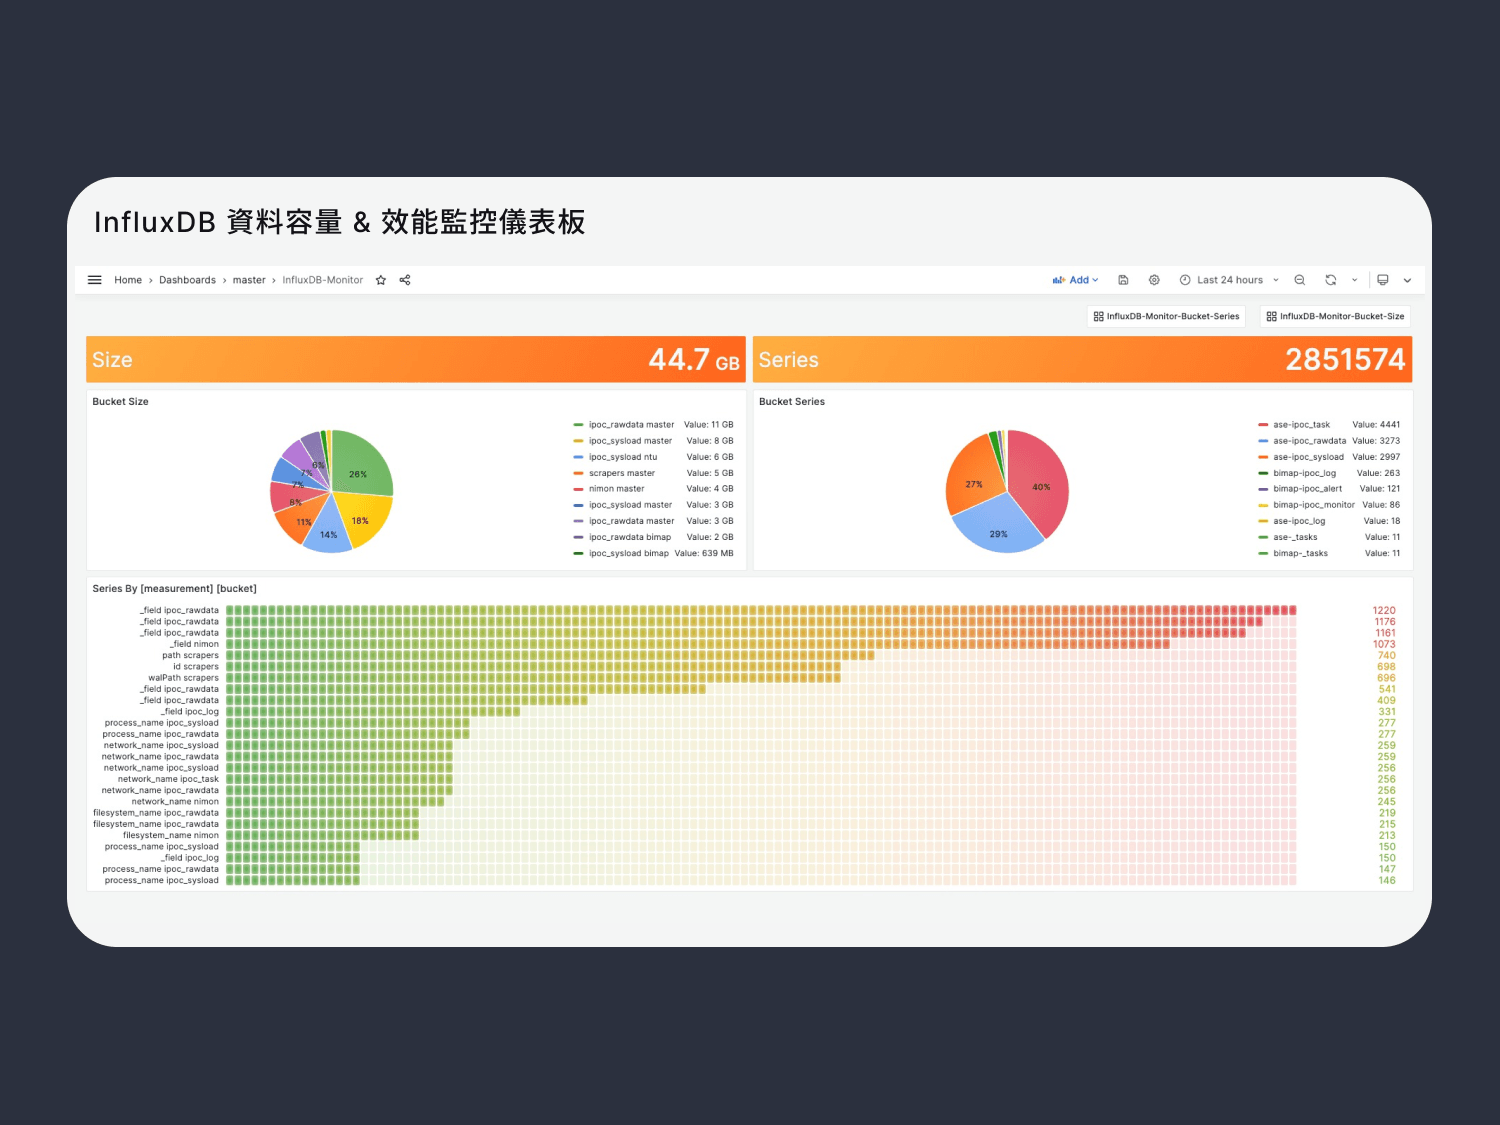Expand the chevron at the toolbar's far right
The width and height of the screenshot is (1500, 1125).
coord(1407,280)
